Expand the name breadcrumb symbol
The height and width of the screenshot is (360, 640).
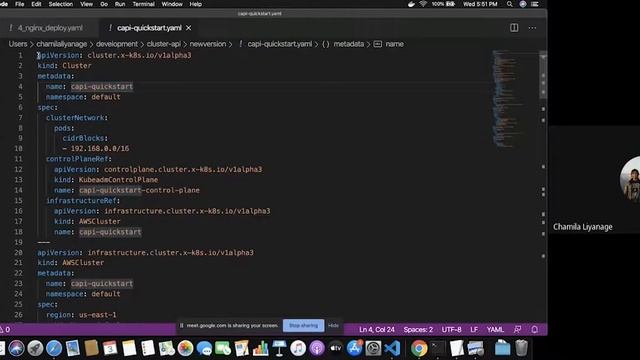point(394,44)
